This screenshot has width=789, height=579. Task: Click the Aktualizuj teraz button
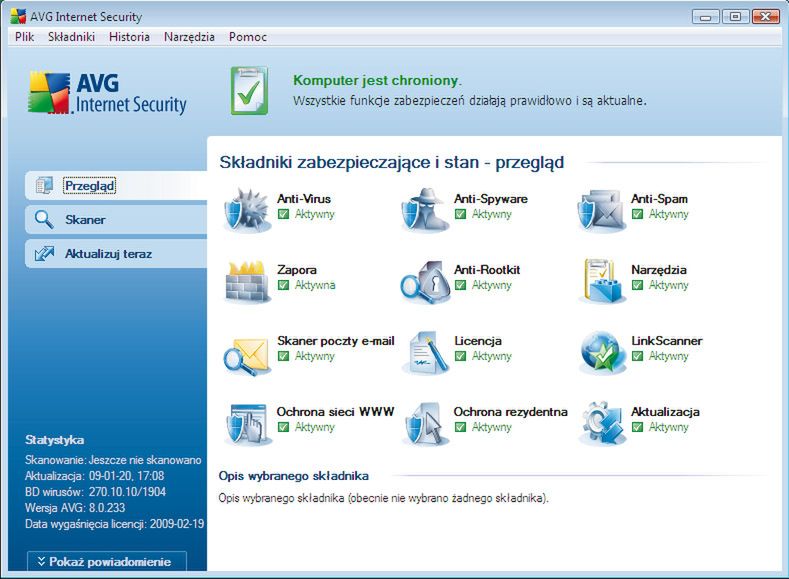(x=108, y=254)
